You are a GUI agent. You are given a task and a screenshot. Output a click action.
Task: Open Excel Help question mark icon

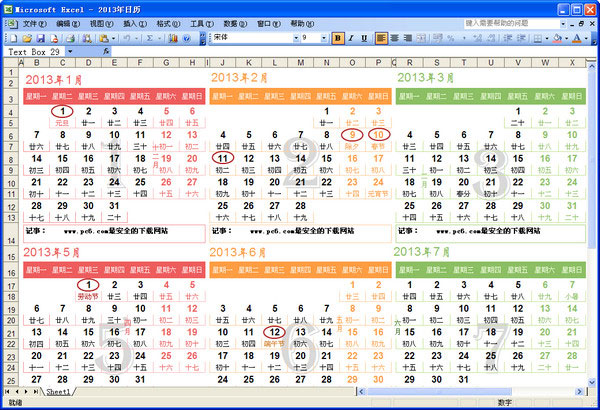186,38
